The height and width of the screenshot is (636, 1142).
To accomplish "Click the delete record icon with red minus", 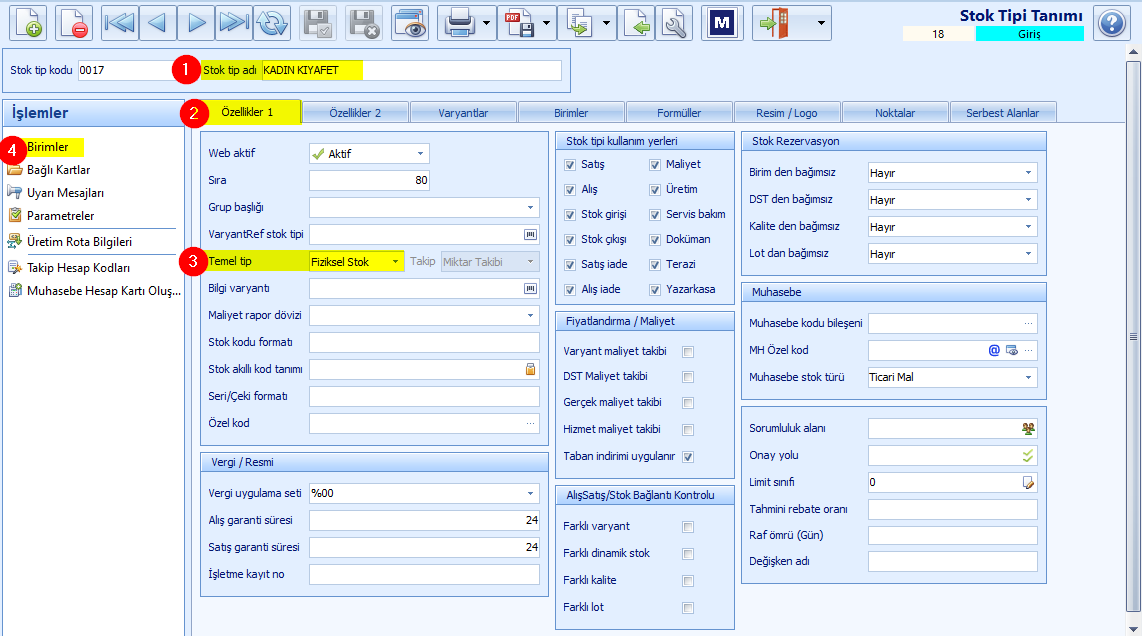I will pos(74,23).
